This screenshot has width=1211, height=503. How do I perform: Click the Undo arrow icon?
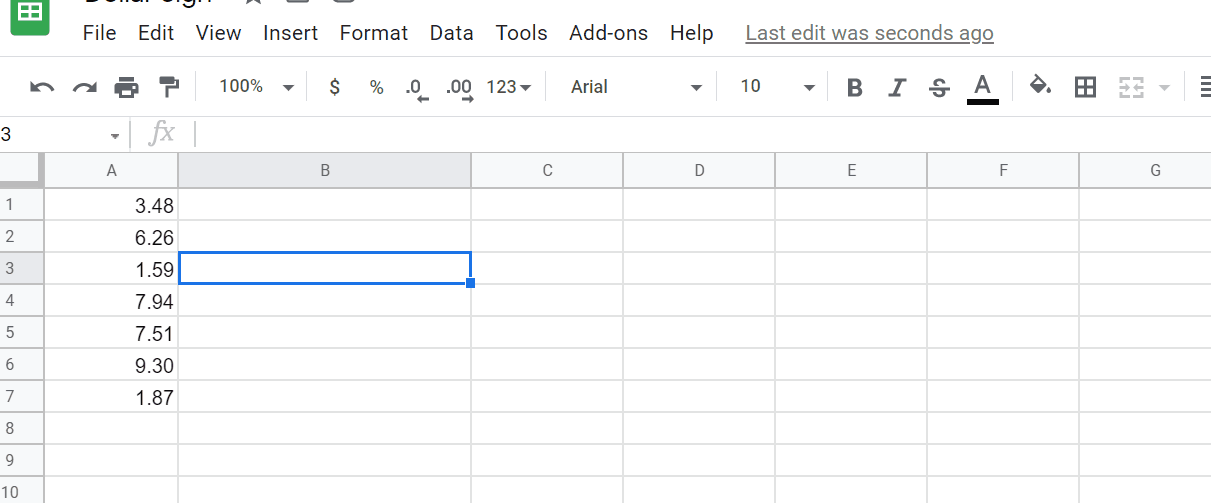[42, 88]
